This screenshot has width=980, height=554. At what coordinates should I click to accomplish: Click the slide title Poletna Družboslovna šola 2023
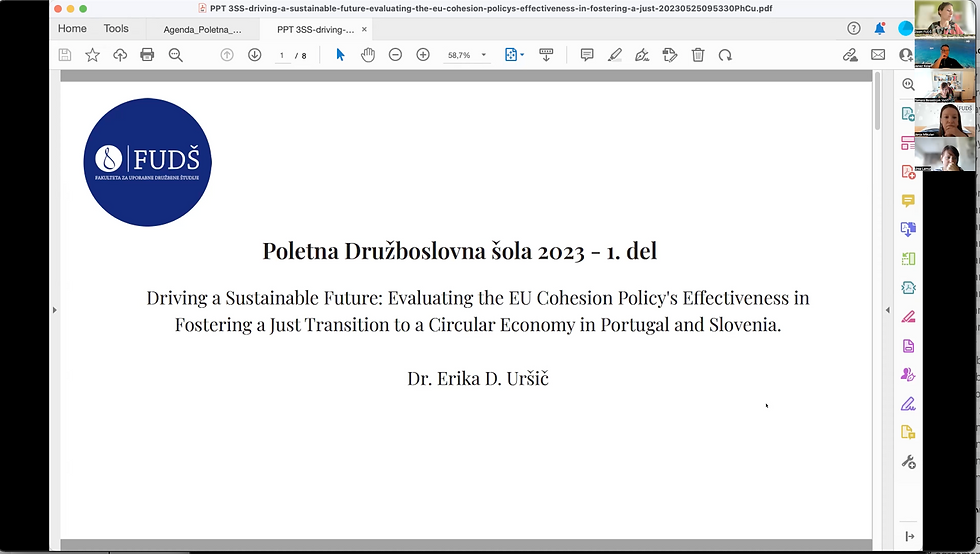click(x=459, y=251)
